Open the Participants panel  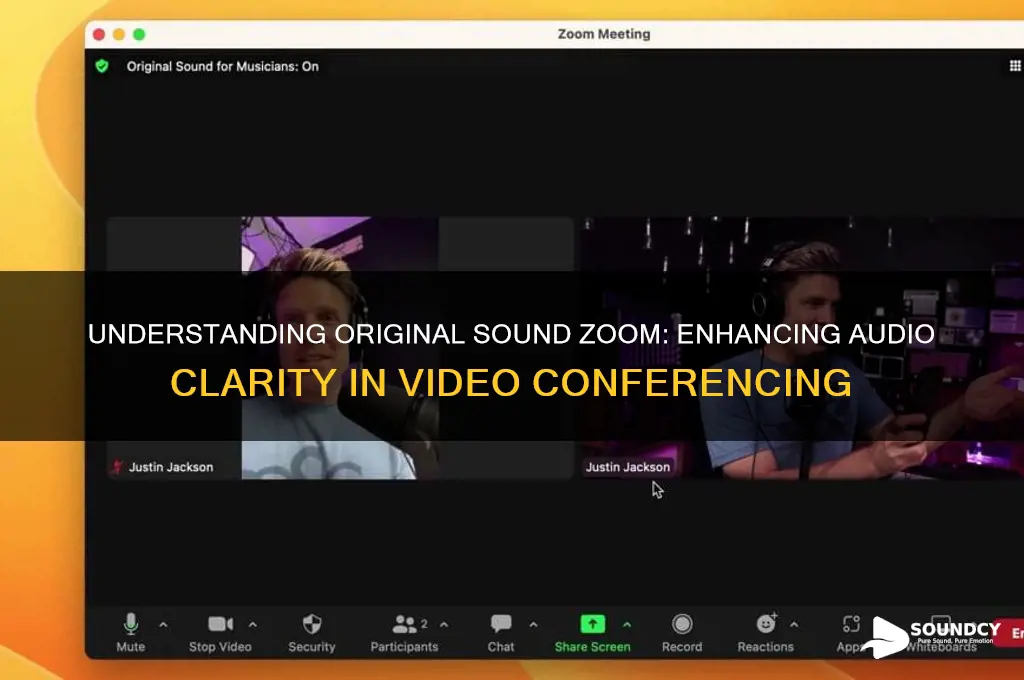(404, 632)
